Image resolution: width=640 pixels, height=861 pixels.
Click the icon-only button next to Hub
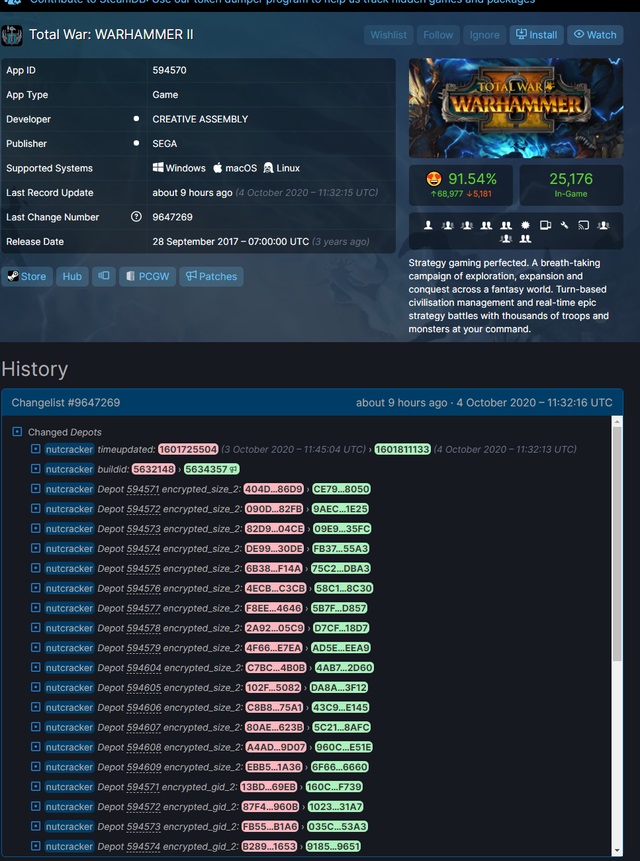tap(104, 276)
